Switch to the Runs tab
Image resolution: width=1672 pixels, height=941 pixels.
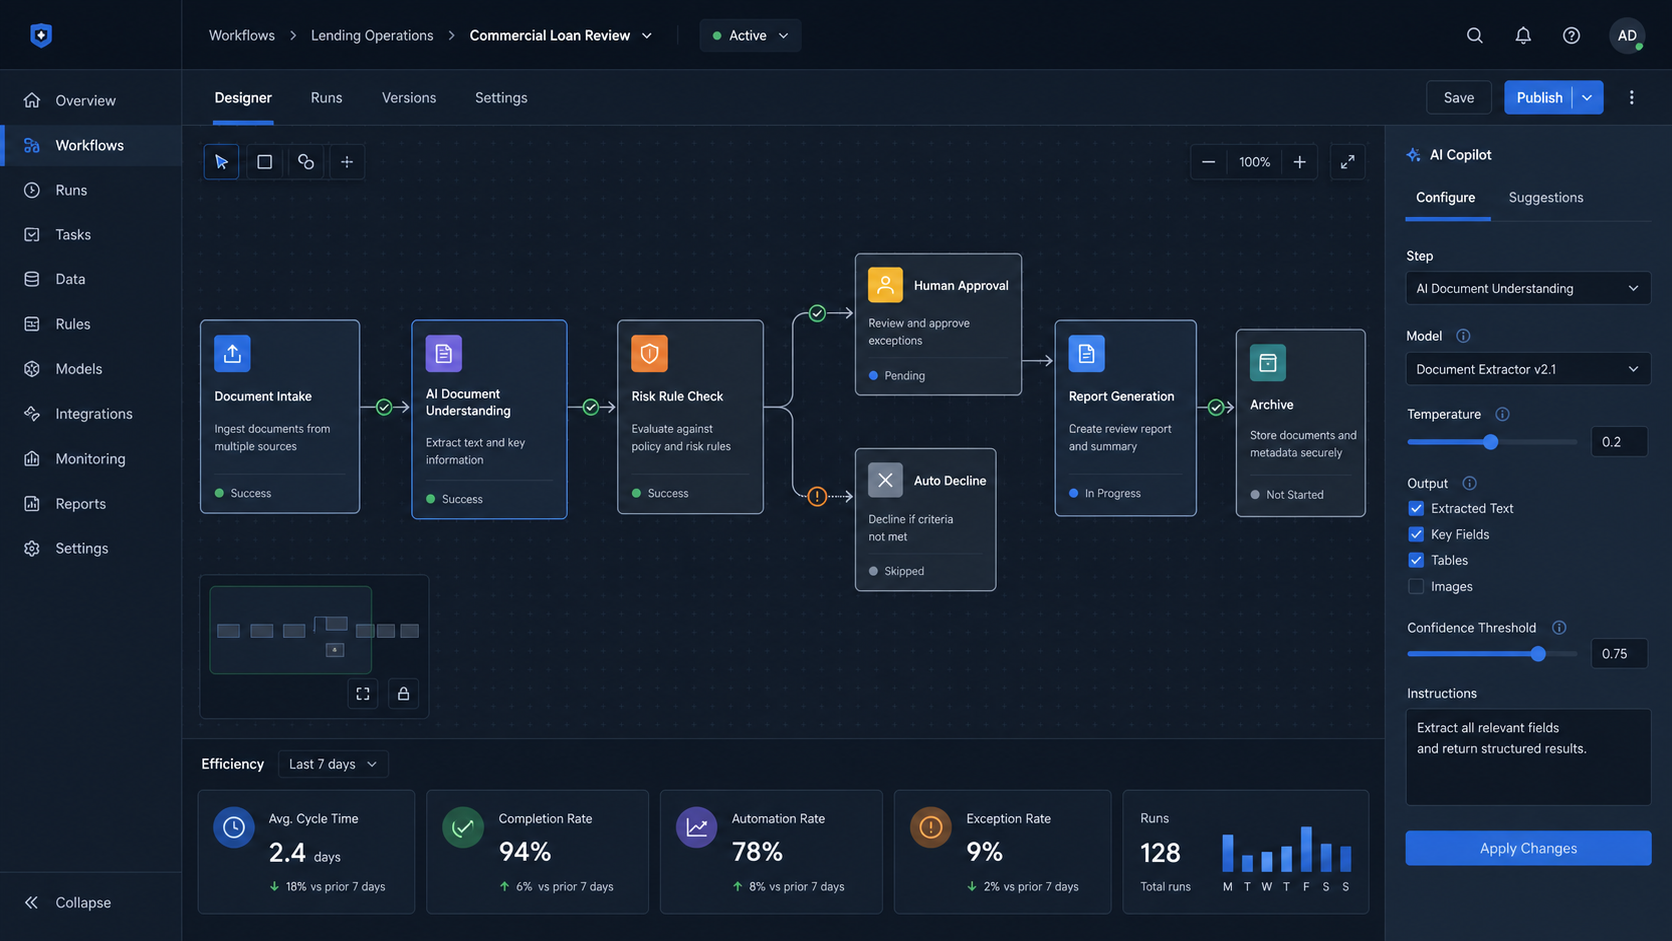click(x=326, y=98)
